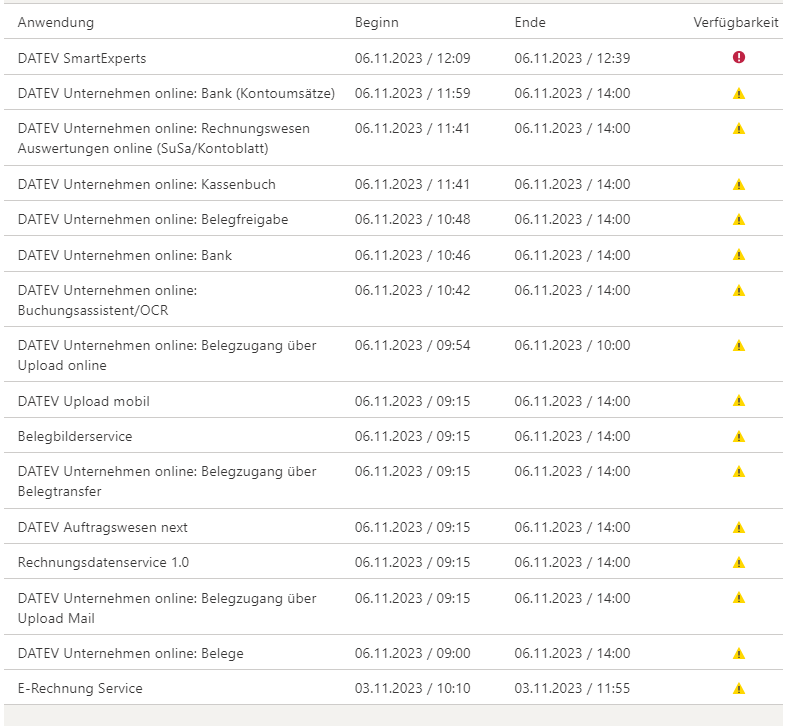The width and height of the screenshot is (802, 726).
Task: Select Rechnungswesen Auswertungen online (SuSa/Kontoblatt) entry
Action: tap(164, 138)
